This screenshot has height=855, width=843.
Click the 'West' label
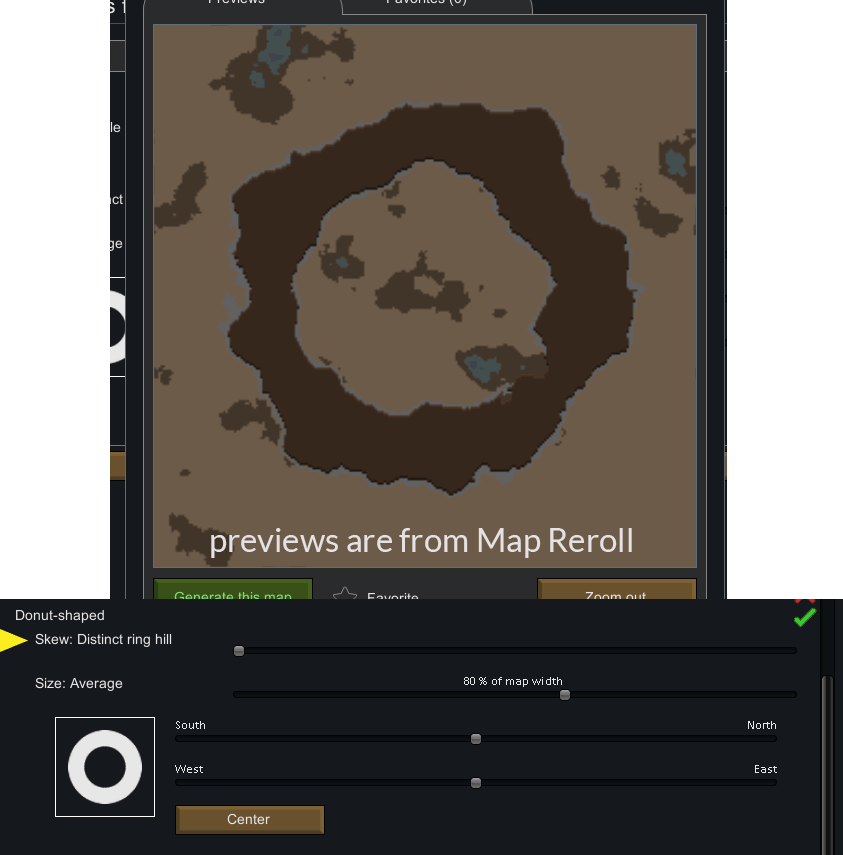click(189, 769)
